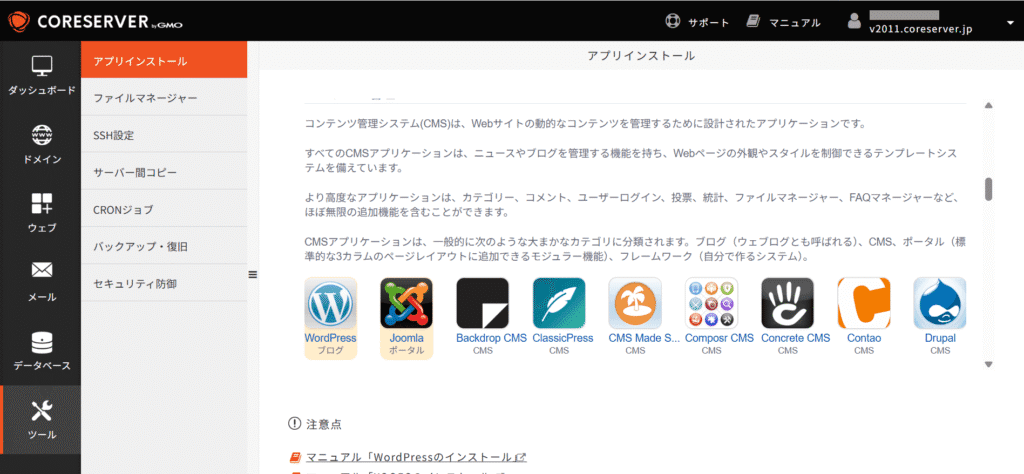Click the データベース sidebar label
1024x474 pixels.
tap(42, 366)
